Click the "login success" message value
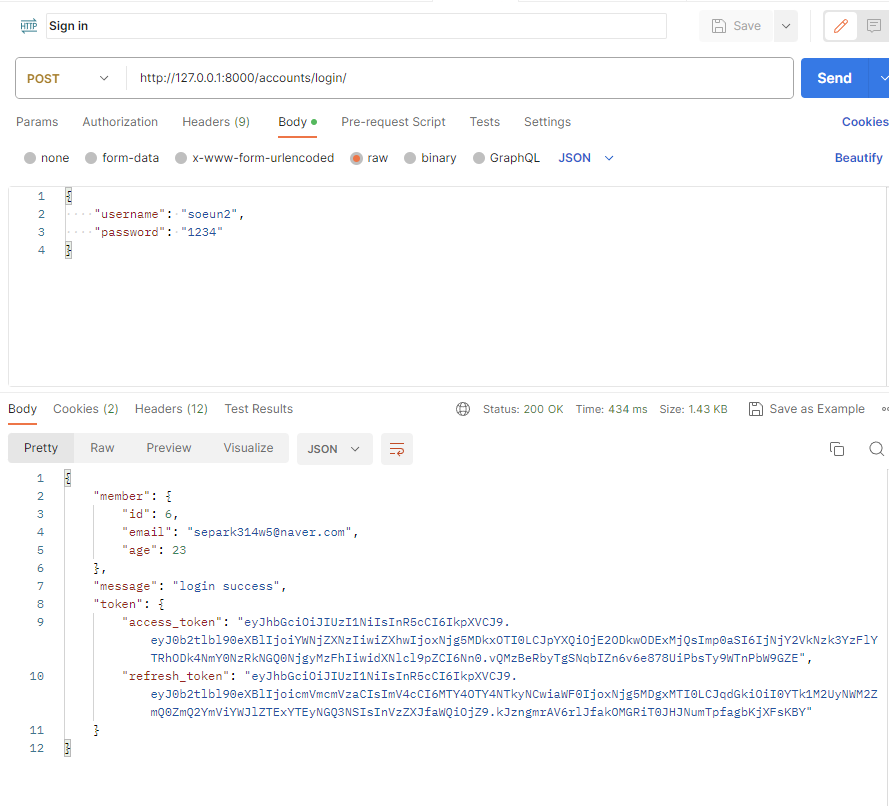889x806 pixels. tap(226, 586)
